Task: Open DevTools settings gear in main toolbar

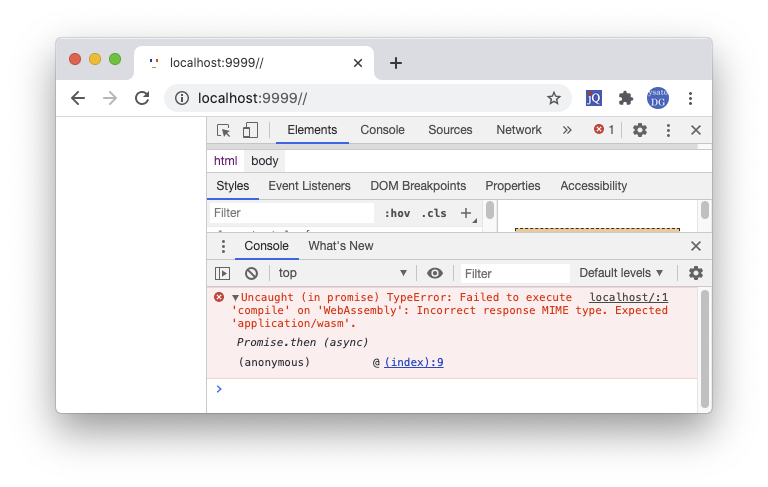Action: pos(640,130)
